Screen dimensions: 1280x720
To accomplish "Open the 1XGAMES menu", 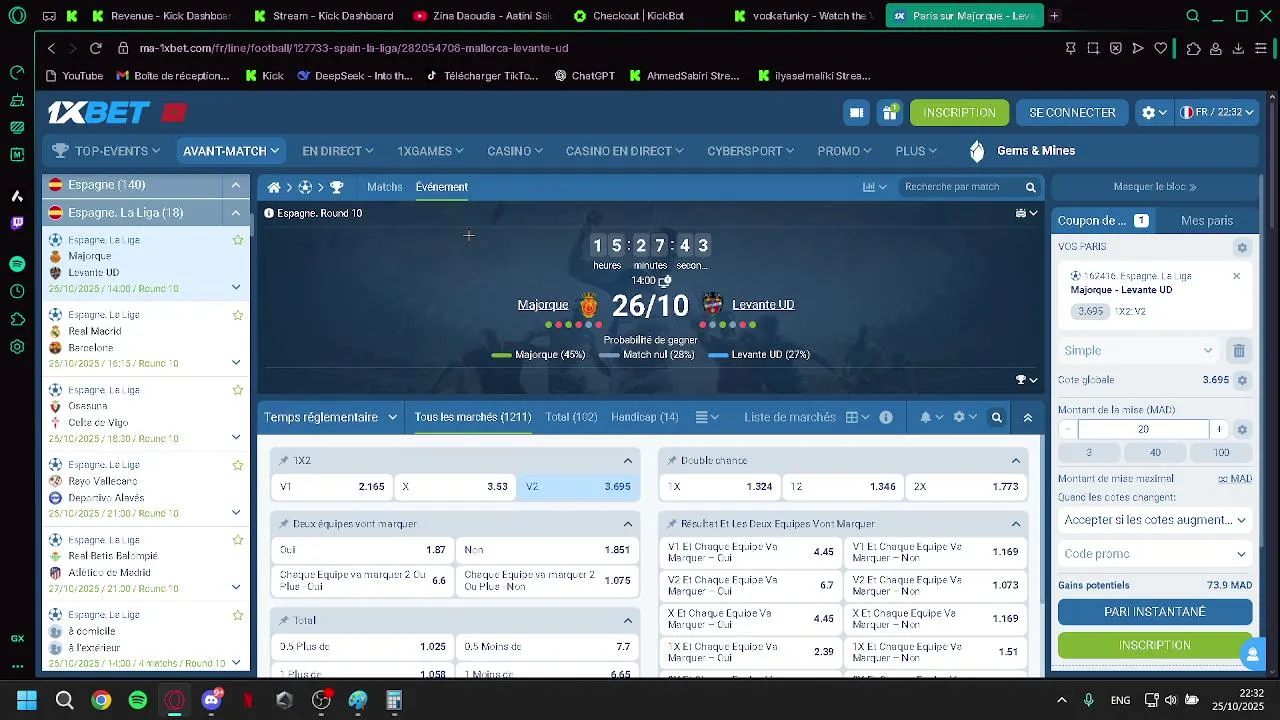I will [430, 151].
